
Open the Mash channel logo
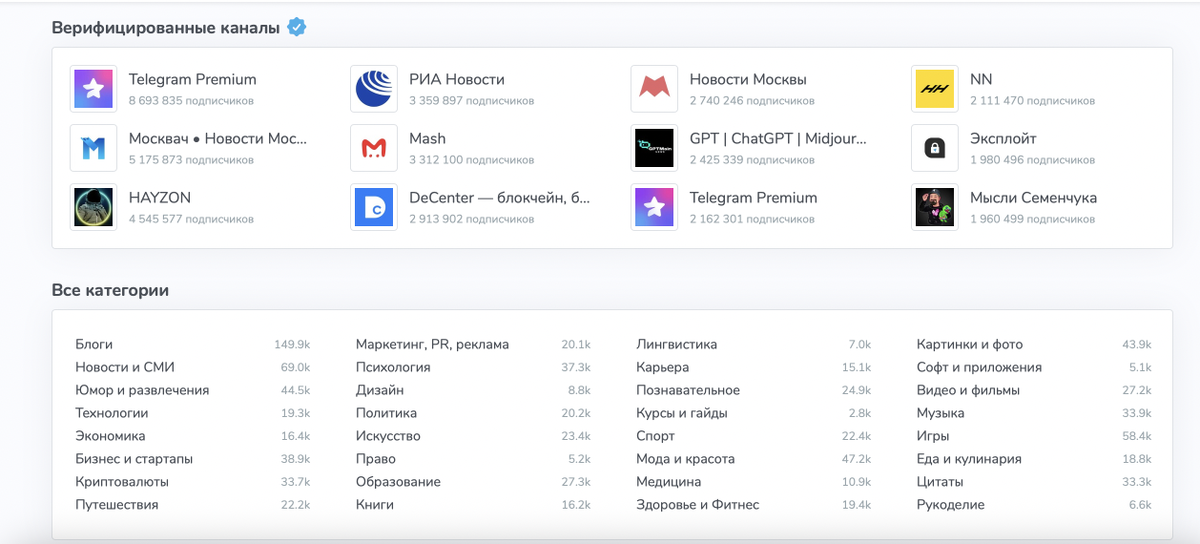(x=374, y=149)
